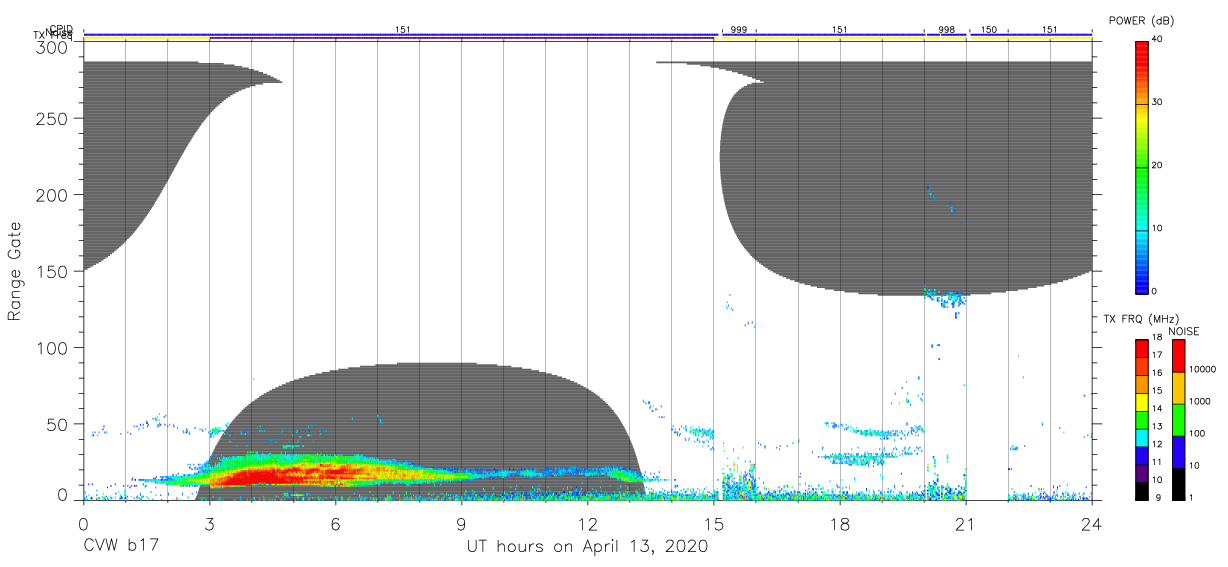Pick the green noise swatch above 100
Viewport: 1228px width, 567px height.
tap(1178, 419)
